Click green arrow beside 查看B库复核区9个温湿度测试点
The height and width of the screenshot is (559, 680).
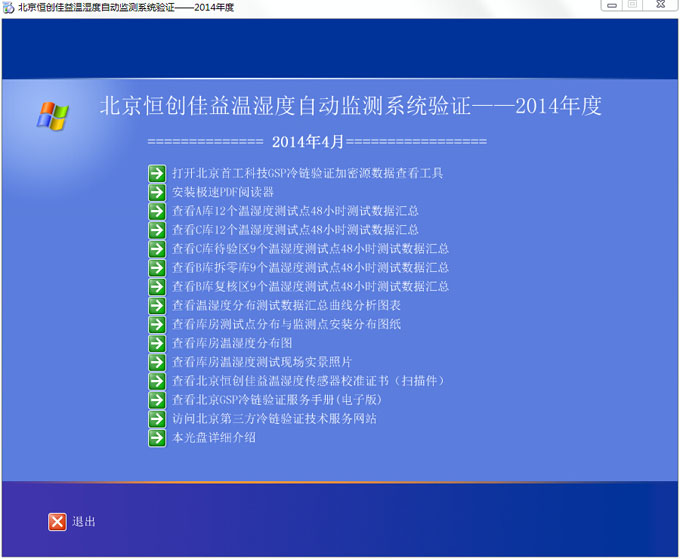[157, 287]
